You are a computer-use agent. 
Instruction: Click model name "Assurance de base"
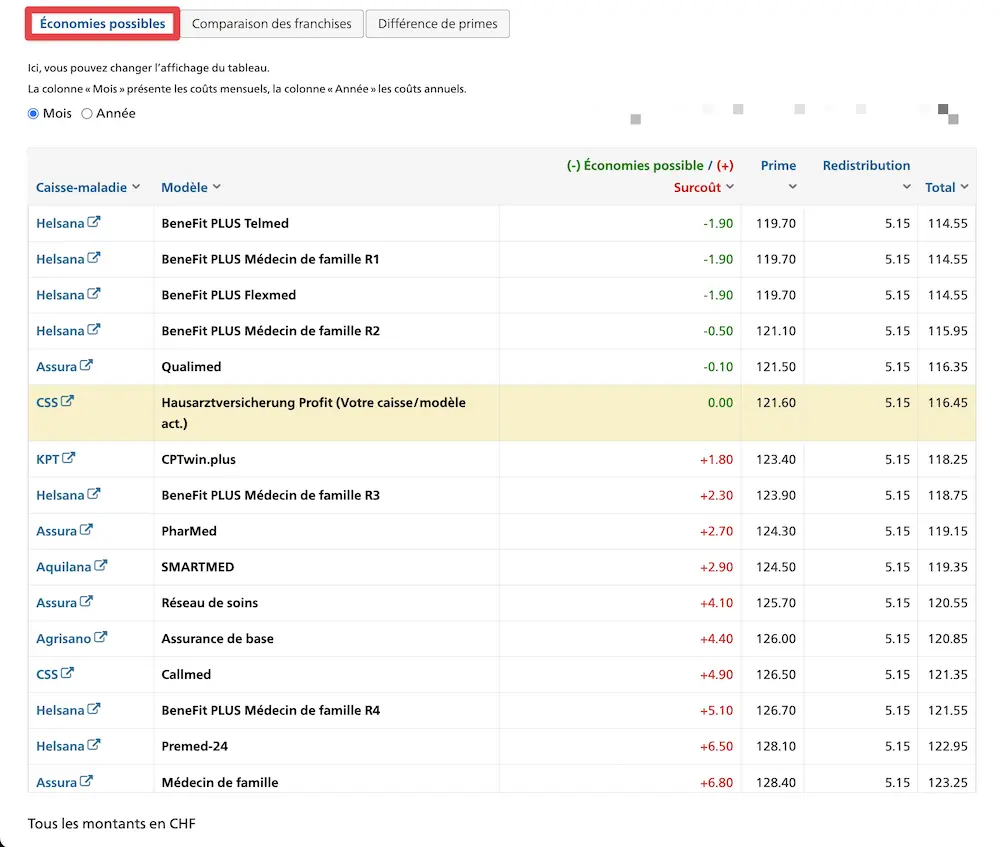tap(217, 638)
